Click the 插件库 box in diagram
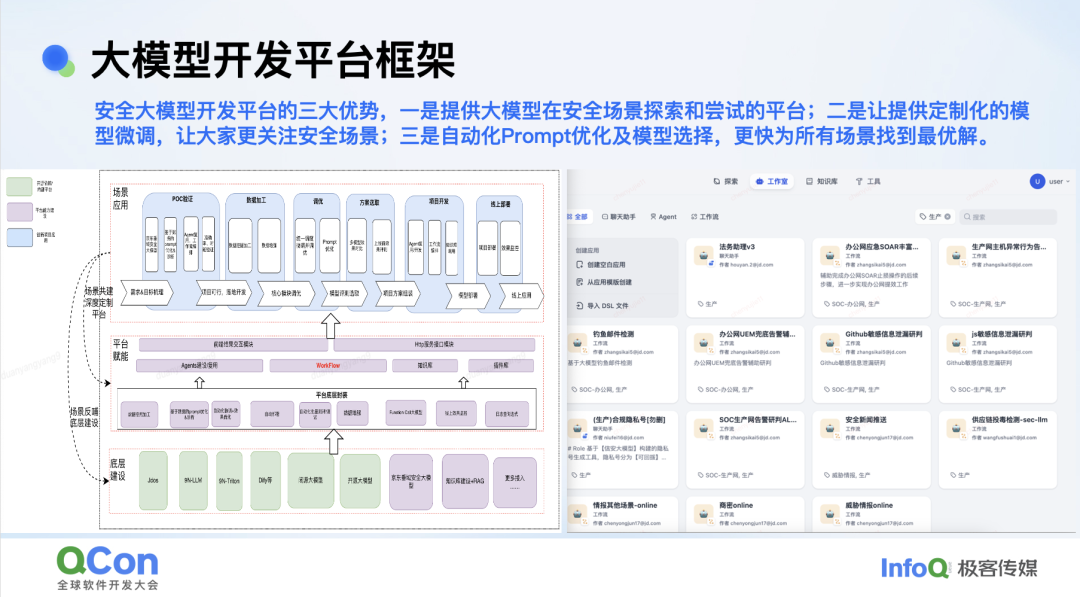This screenshot has width=1080, height=597. pyautogui.click(x=501, y=366)
